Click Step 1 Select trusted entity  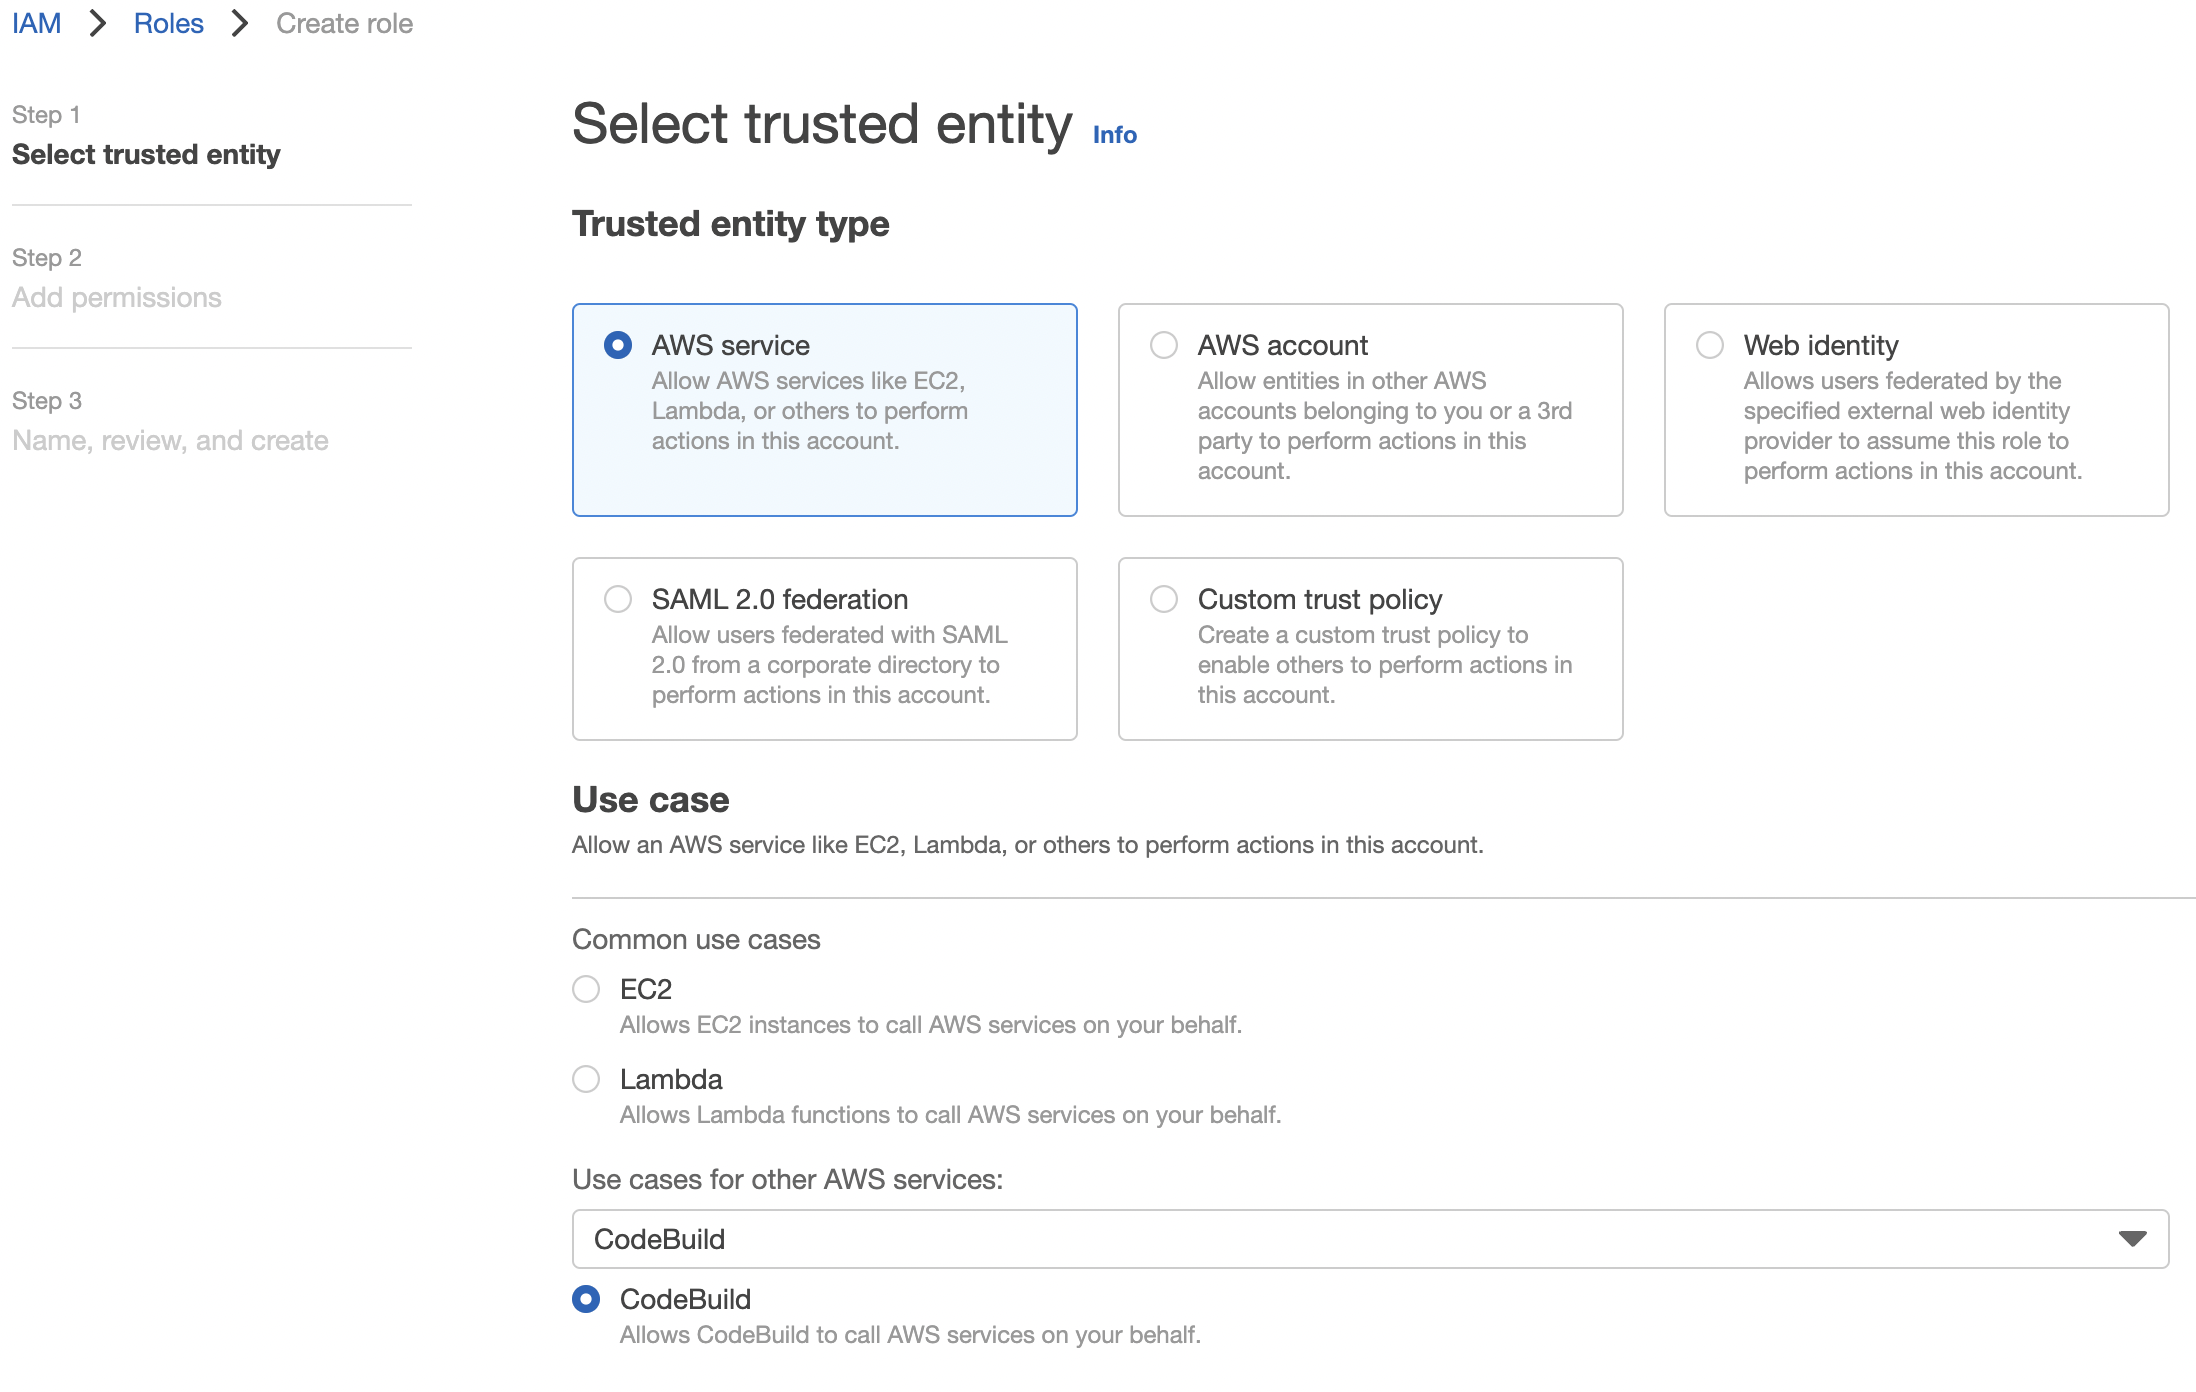[x=146, y=154]
